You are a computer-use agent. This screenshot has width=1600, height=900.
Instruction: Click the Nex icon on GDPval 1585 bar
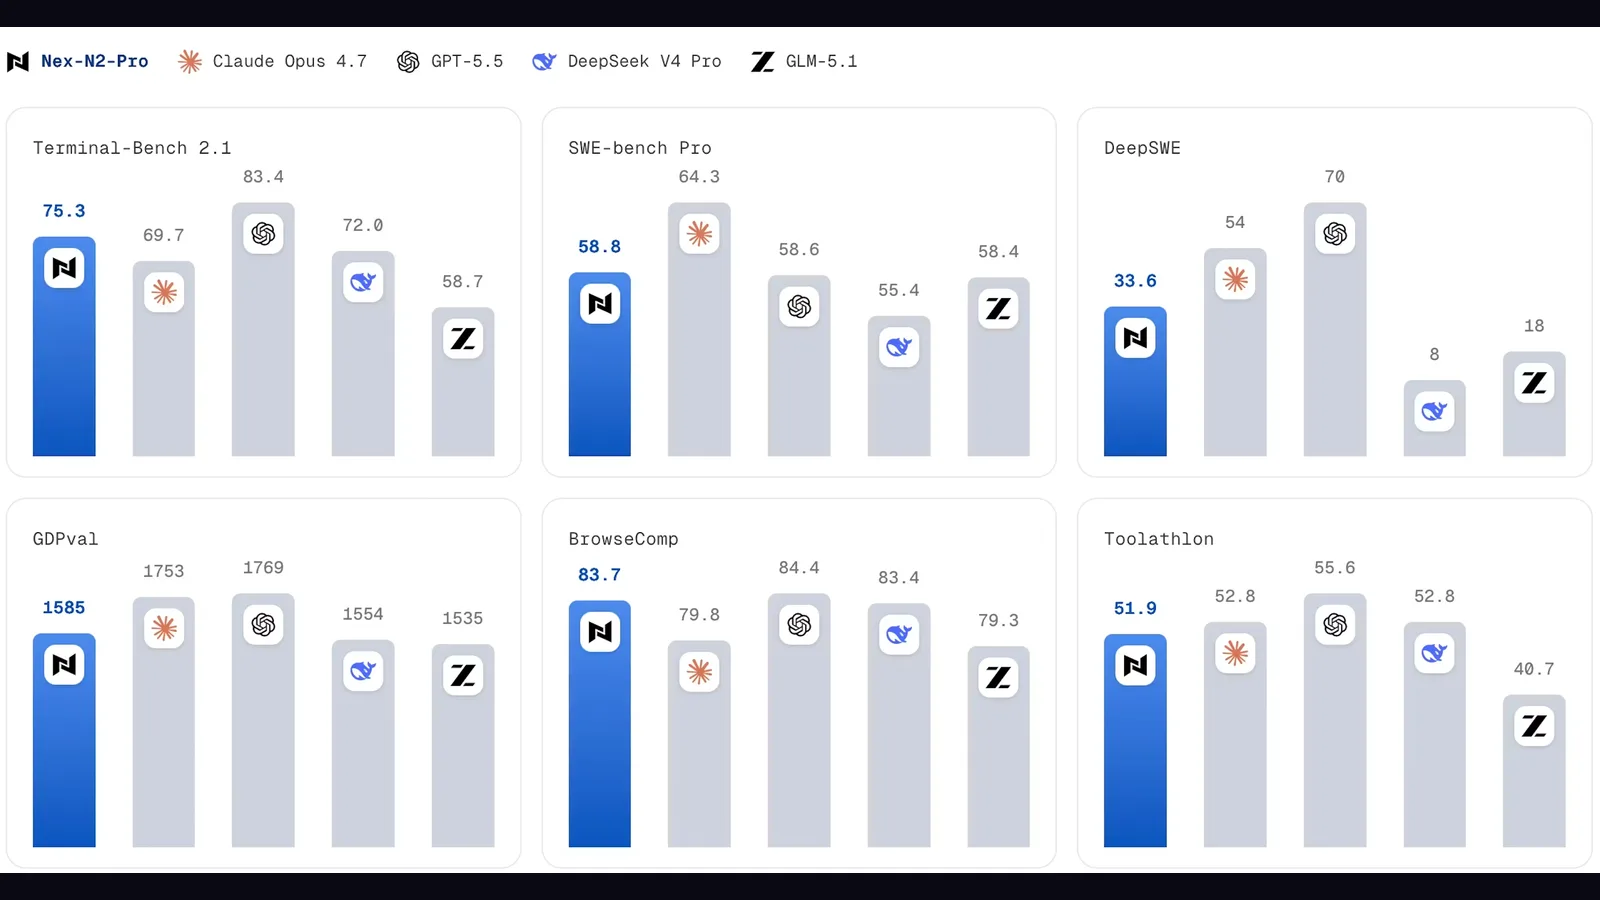(64, 665)
